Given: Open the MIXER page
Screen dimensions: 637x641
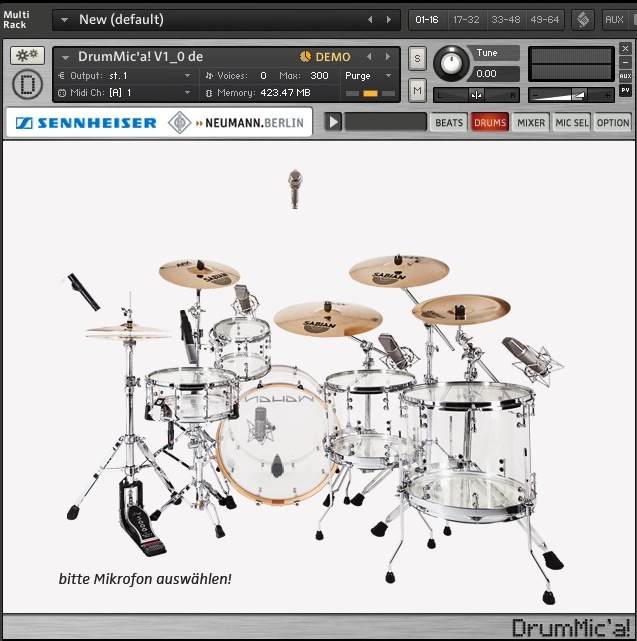Looking at the screenshot, I should (531, 123).
